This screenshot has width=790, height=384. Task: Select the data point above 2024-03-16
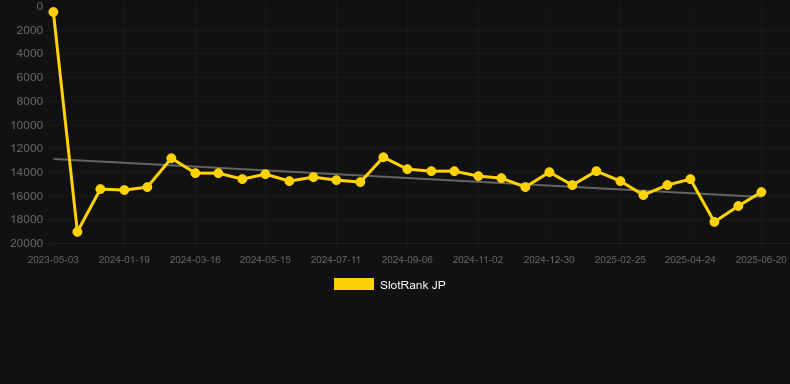coord(195,173)
